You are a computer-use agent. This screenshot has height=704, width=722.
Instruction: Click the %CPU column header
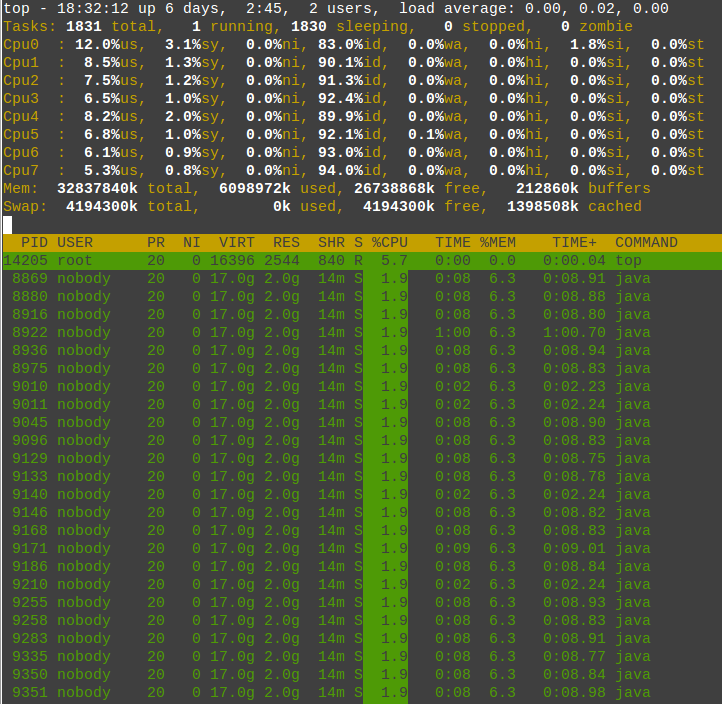pos(390,242)
